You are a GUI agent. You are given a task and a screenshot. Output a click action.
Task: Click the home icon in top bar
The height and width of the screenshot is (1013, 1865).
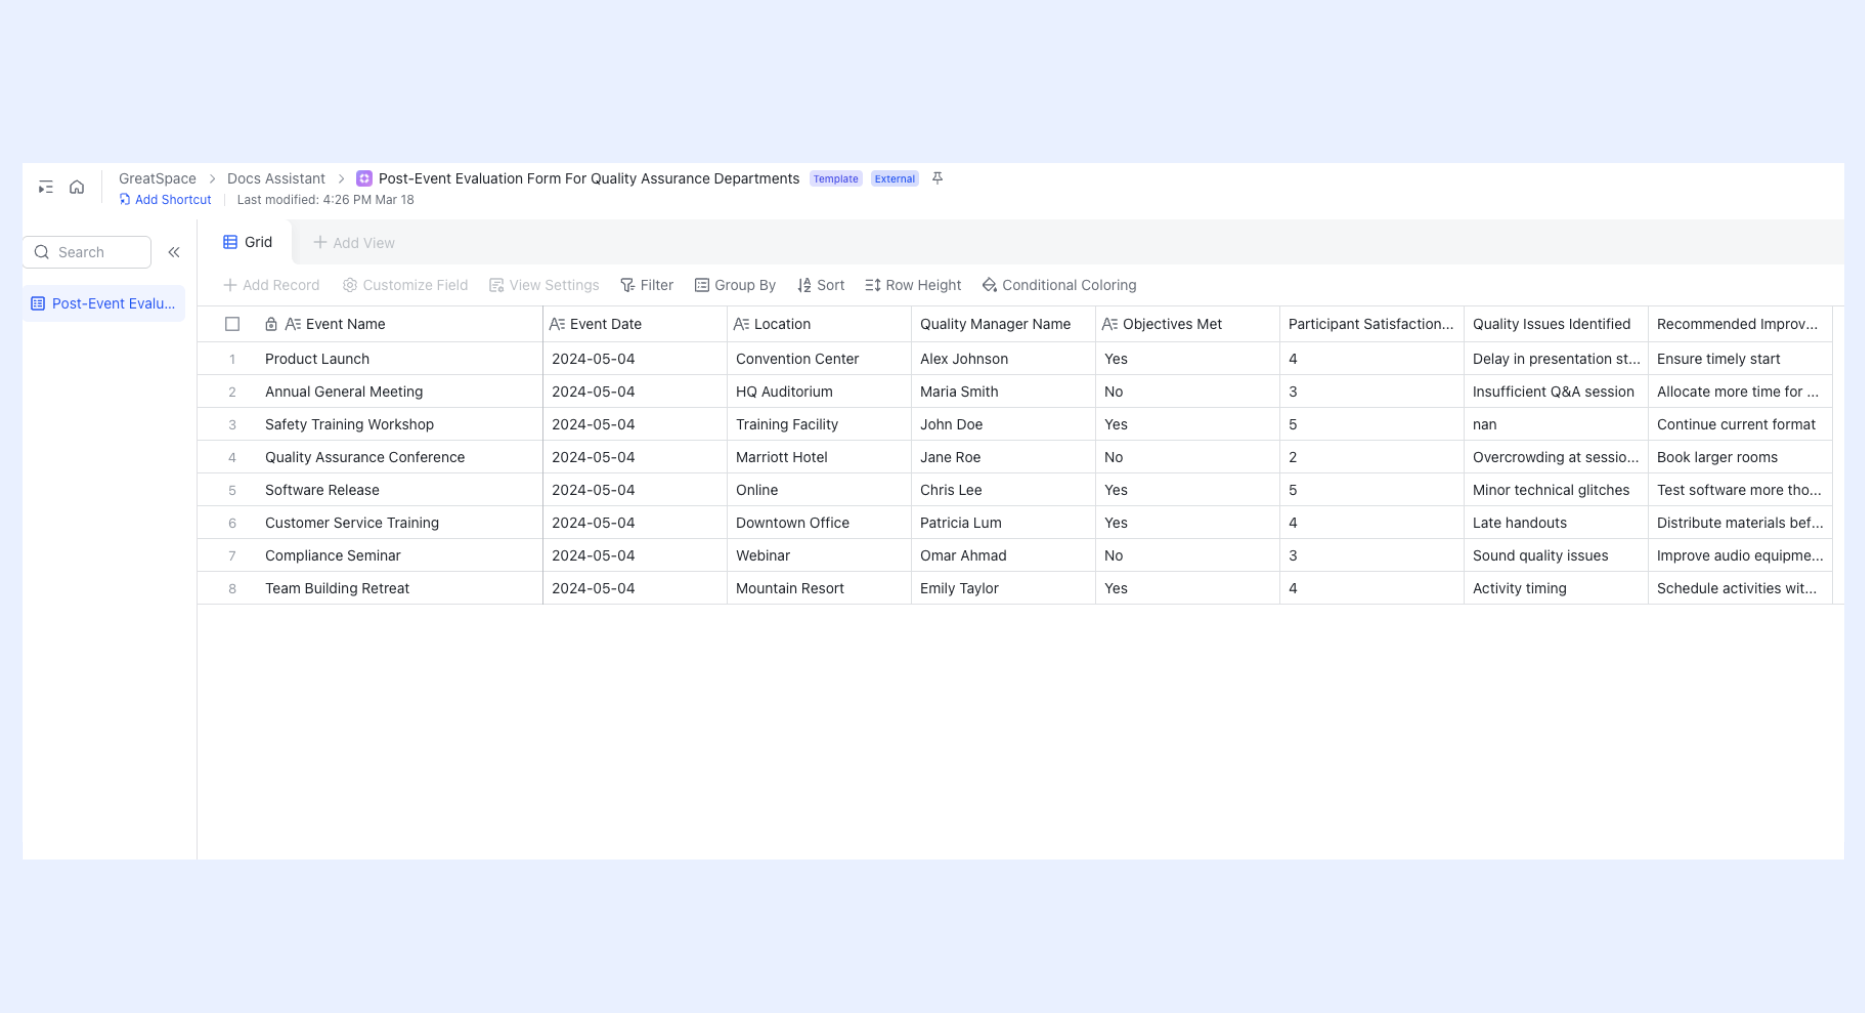coord(77,187)
